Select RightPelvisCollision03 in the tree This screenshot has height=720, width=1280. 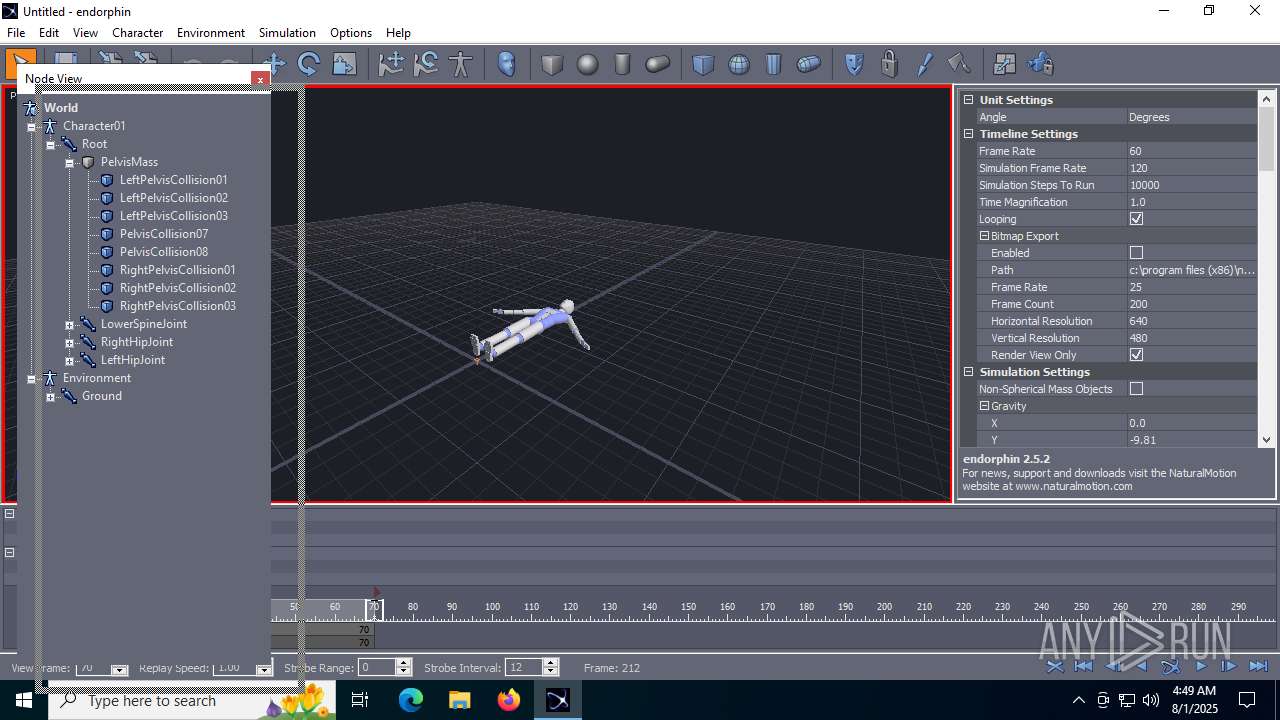pos(178,306)
